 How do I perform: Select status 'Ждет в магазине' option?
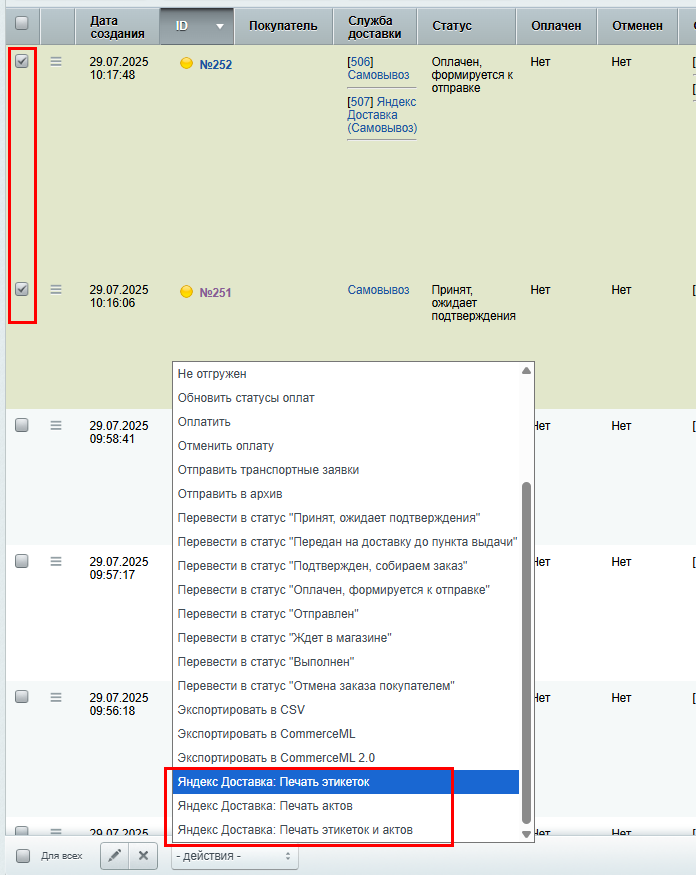coord(345,638)
